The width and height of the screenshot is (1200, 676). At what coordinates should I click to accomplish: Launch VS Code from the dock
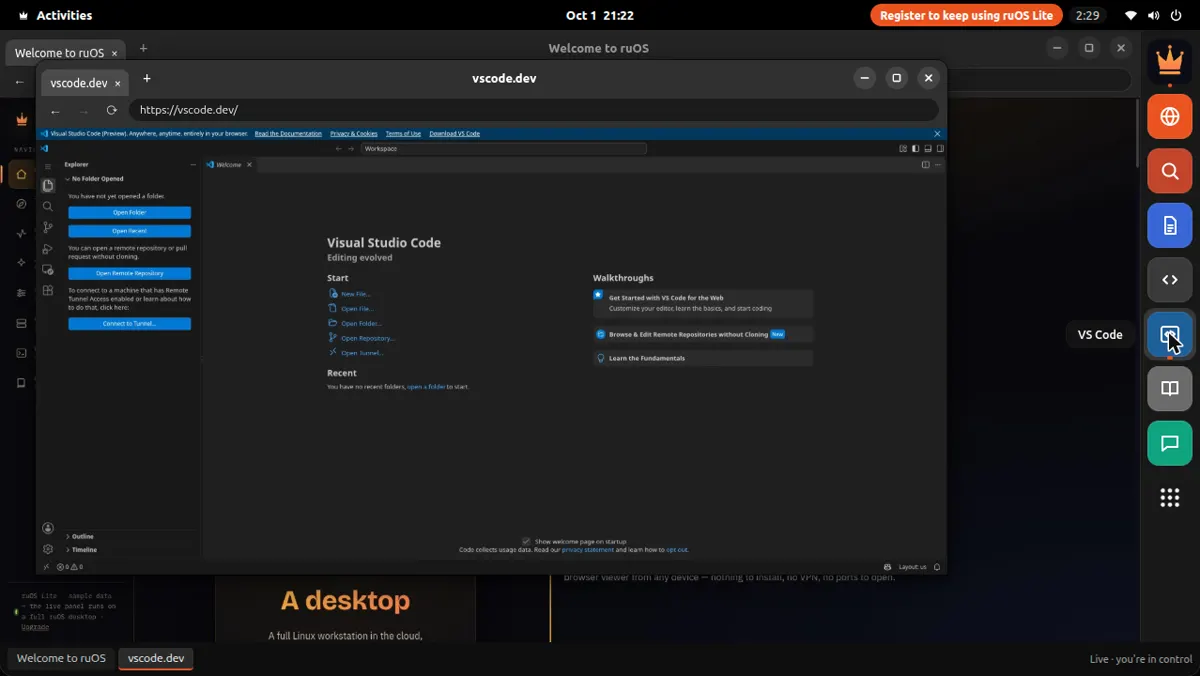(1169, 334)
